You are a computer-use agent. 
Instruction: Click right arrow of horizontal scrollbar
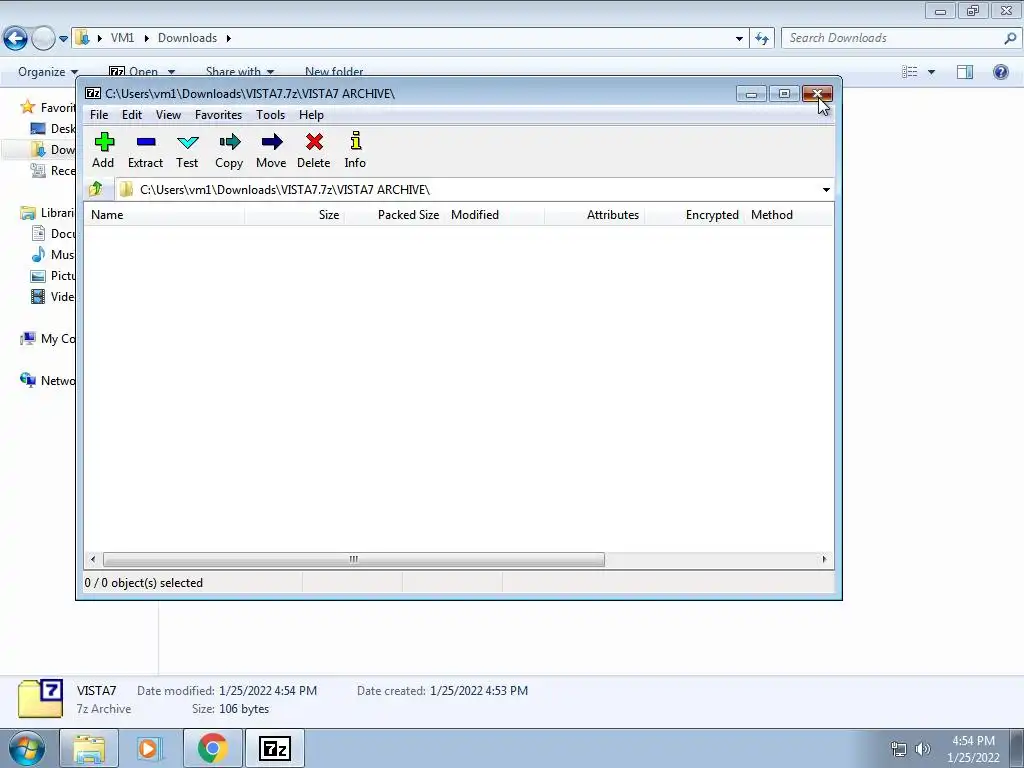(824, 560)
